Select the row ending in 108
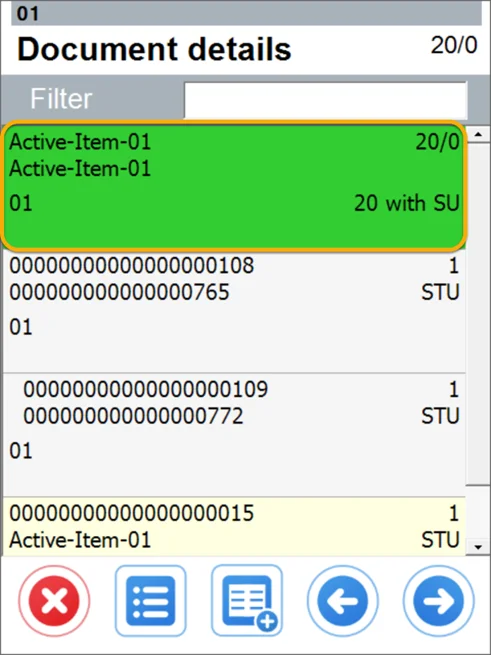Screen dimensions: 491x655 tap(234, 312)
